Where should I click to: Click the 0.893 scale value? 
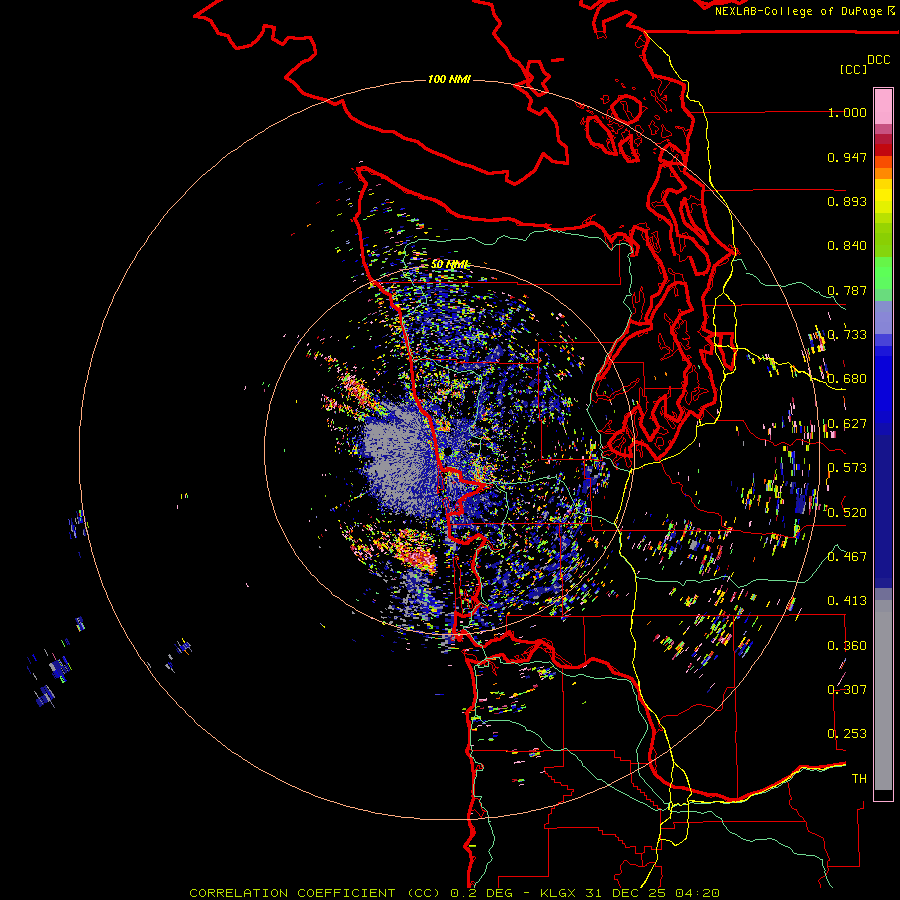(847, 201)
